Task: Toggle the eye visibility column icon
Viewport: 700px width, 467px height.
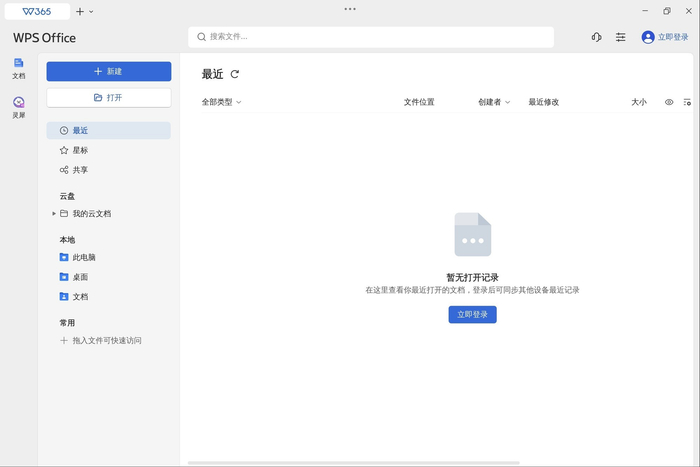Action: click(669, 102)
